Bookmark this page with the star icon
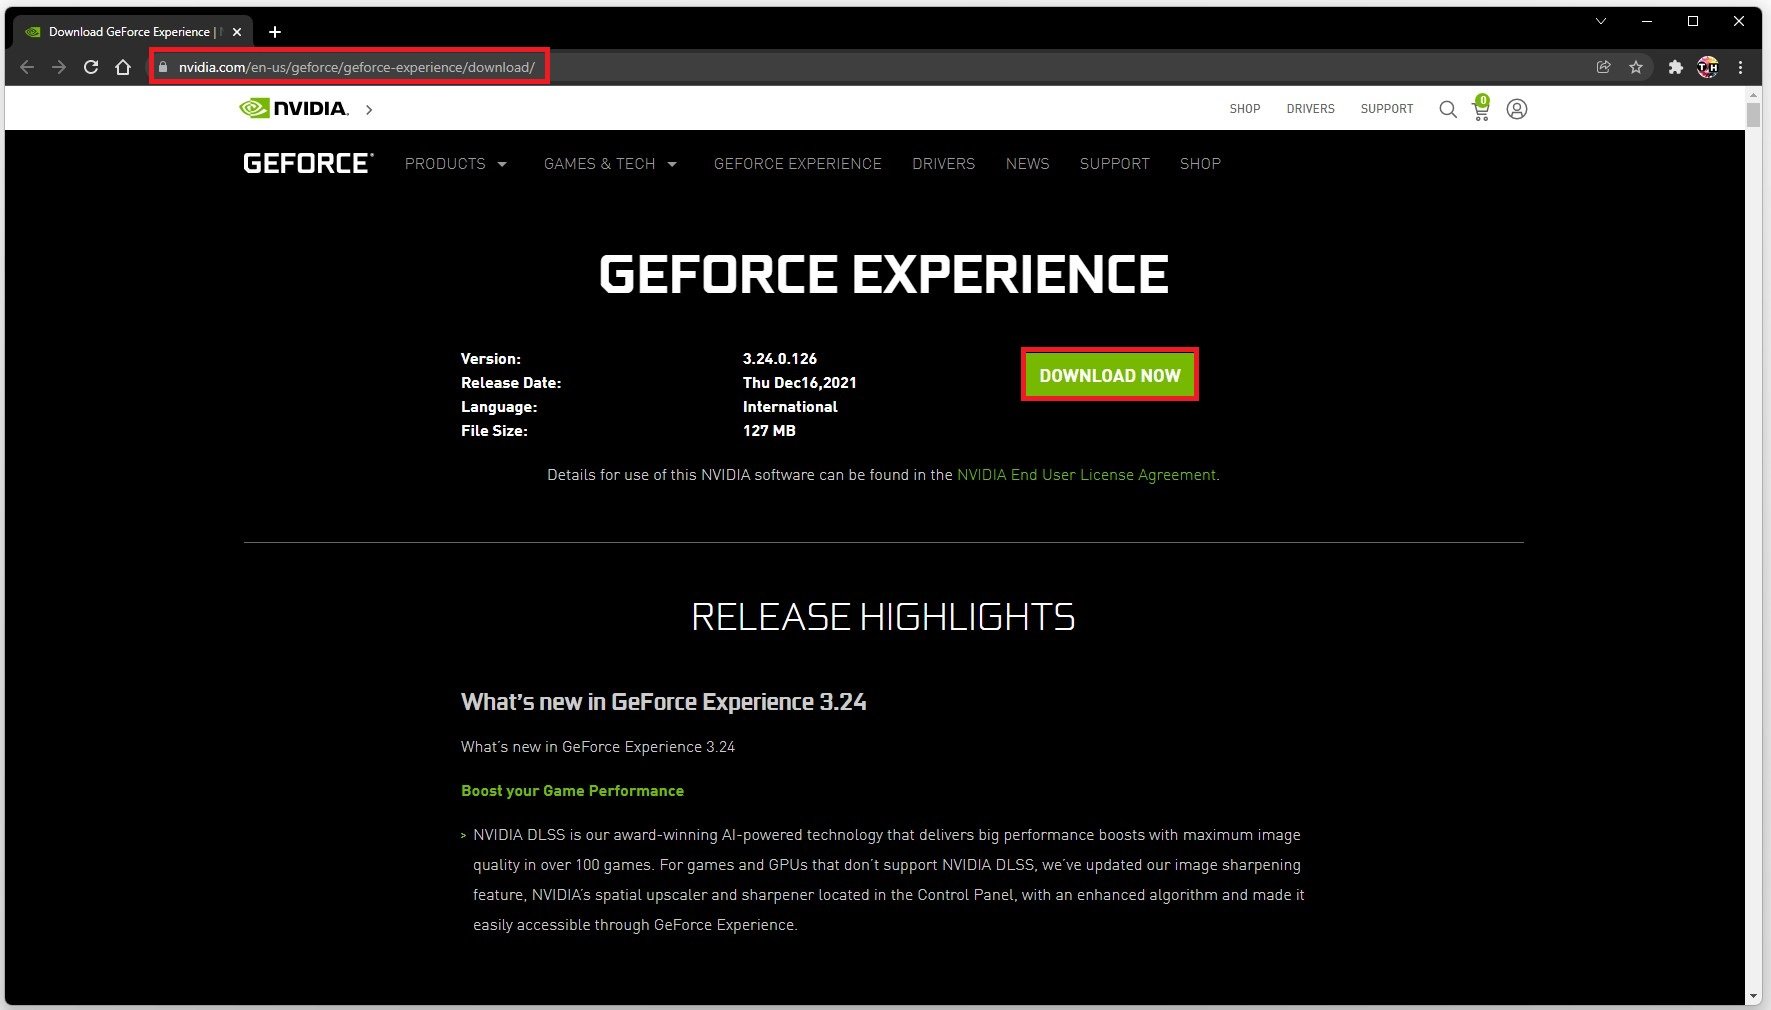The width and height of the screenshot is (1771, 1010). click(1636, 67)
